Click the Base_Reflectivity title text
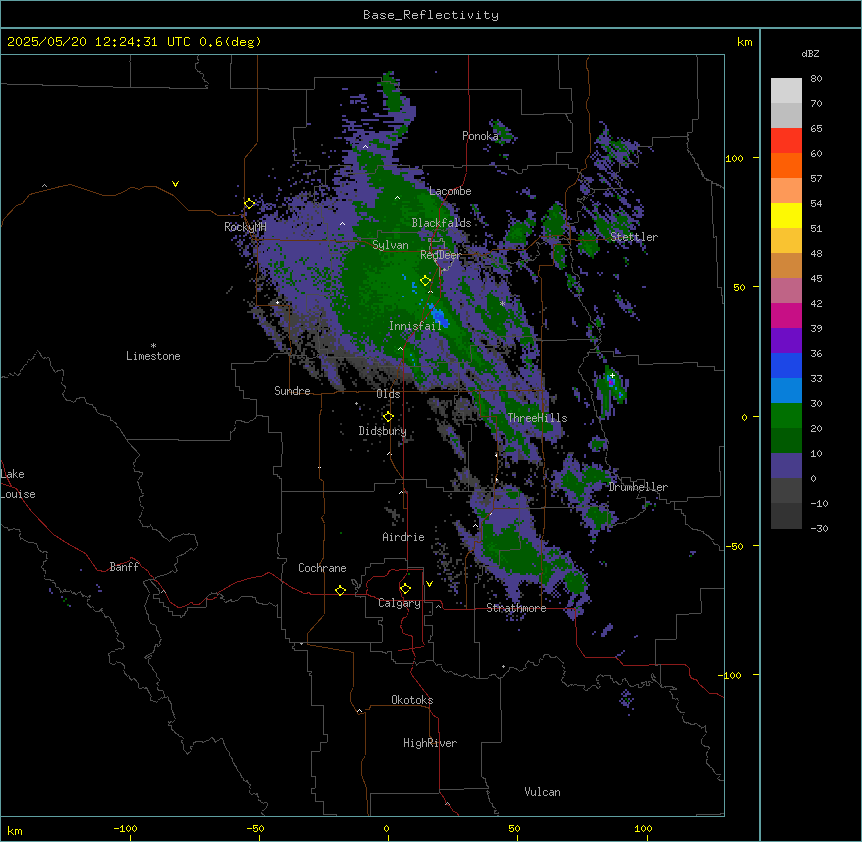The height and width of the screenshot is (842, 862). point(431,15)
